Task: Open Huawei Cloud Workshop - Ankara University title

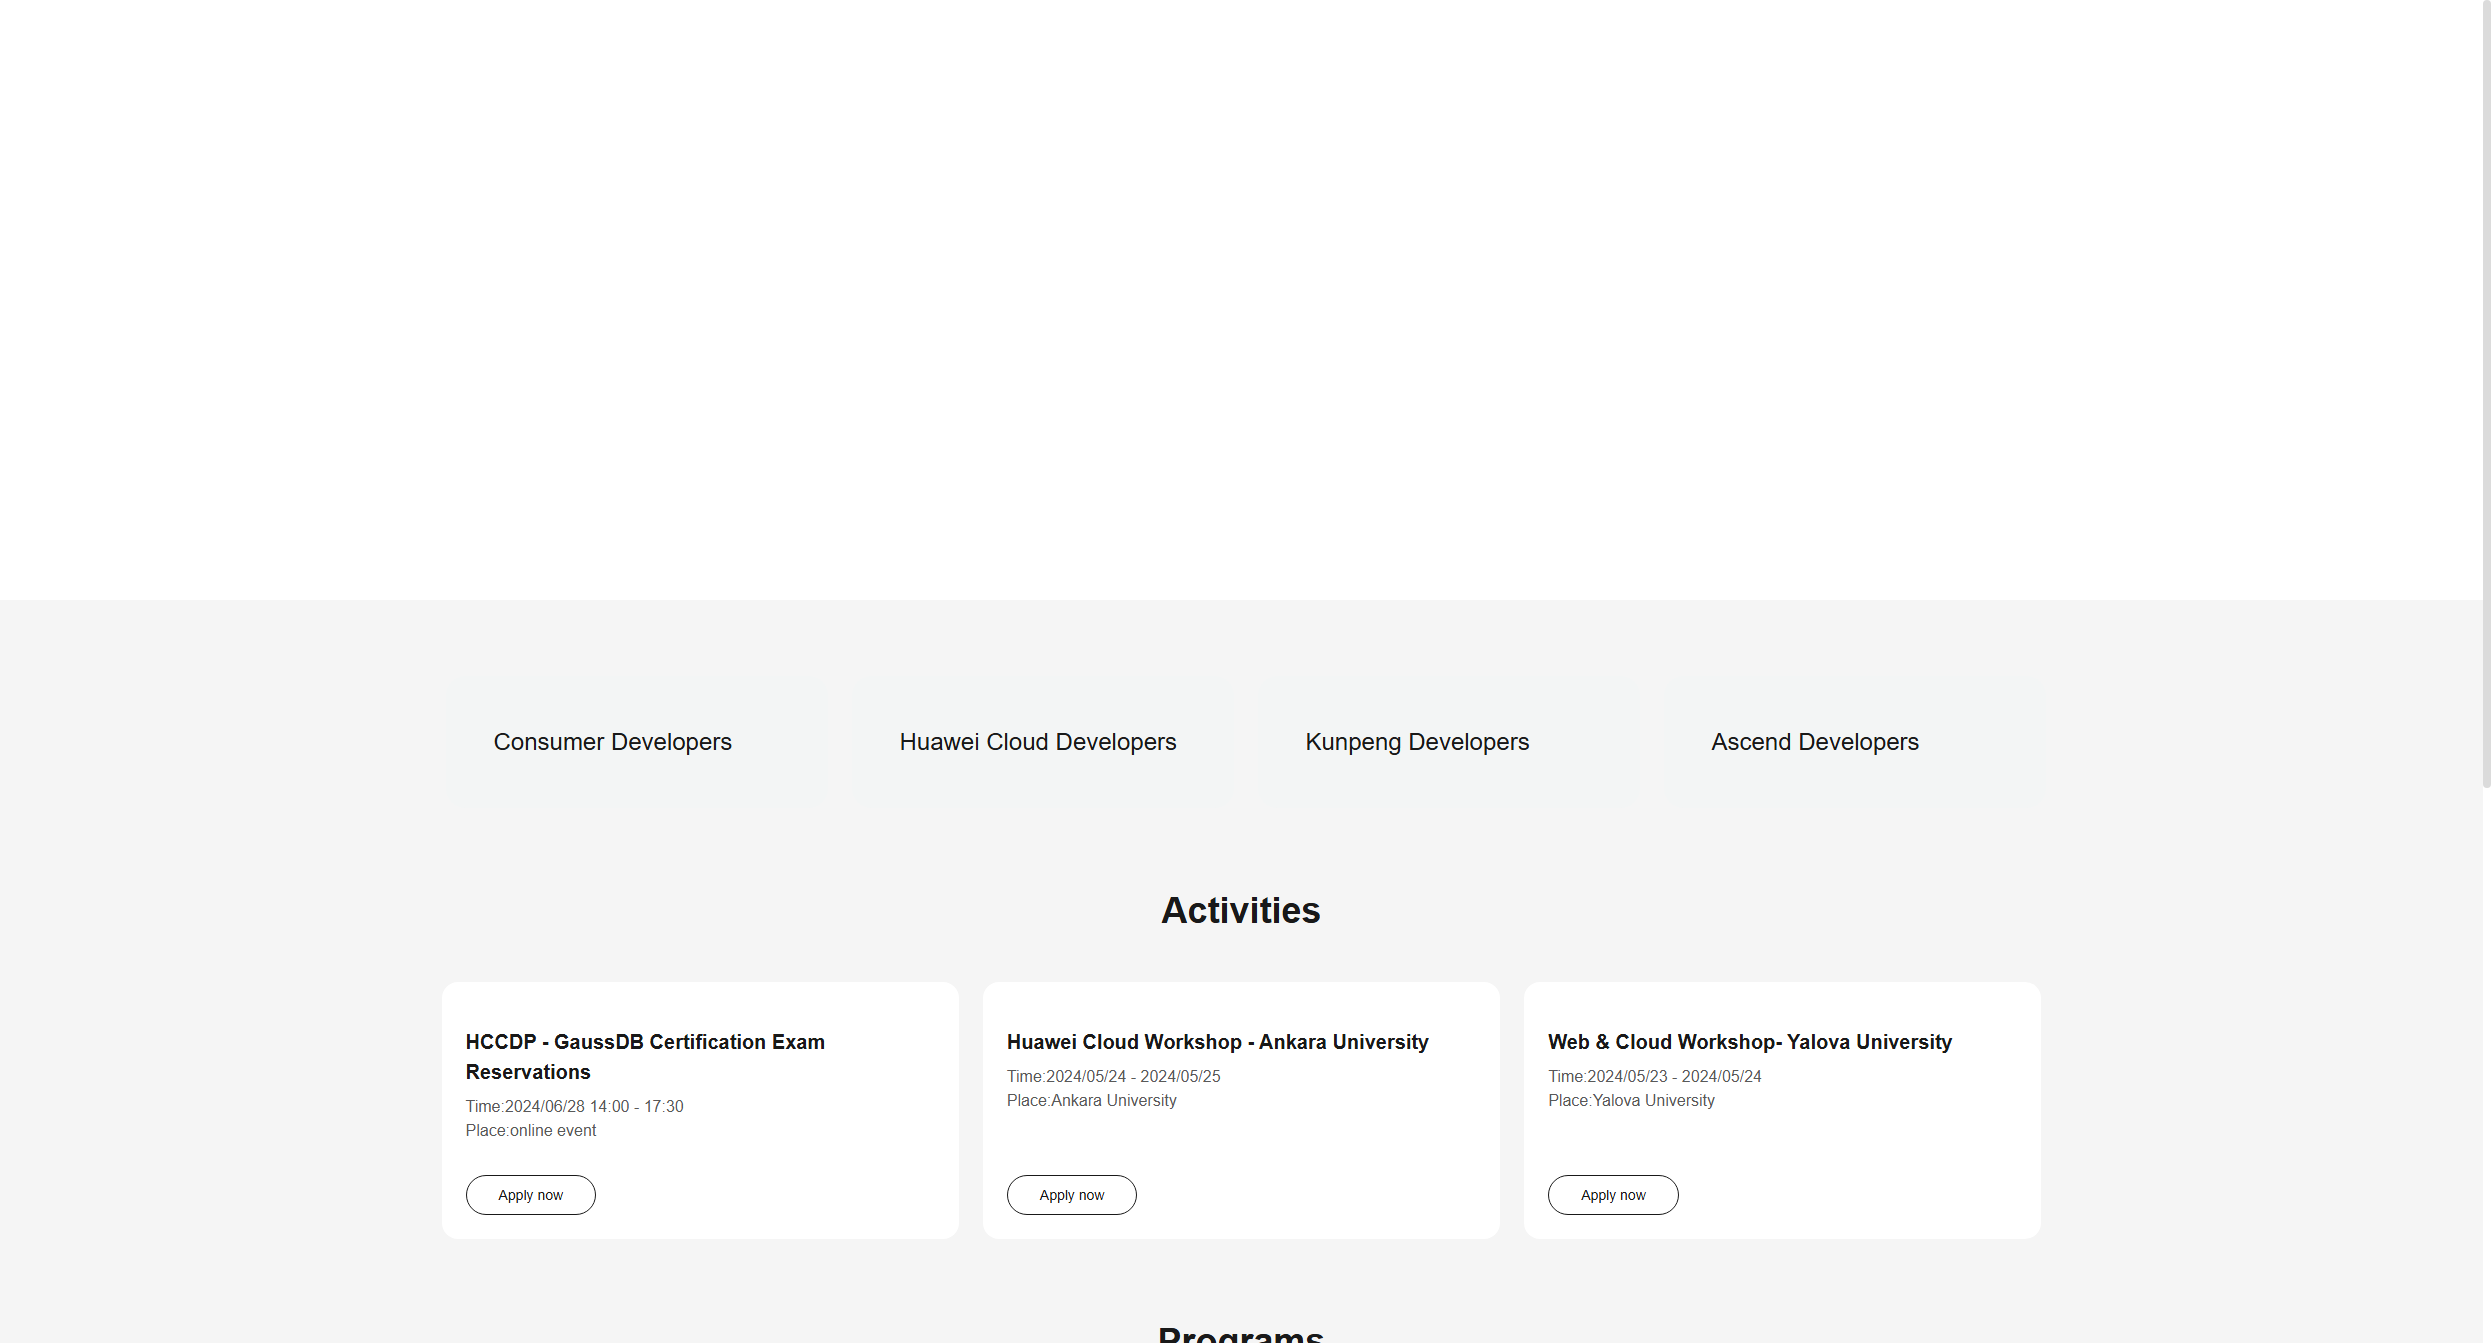Action: pyautogui.click(x=1218, y=1042)
